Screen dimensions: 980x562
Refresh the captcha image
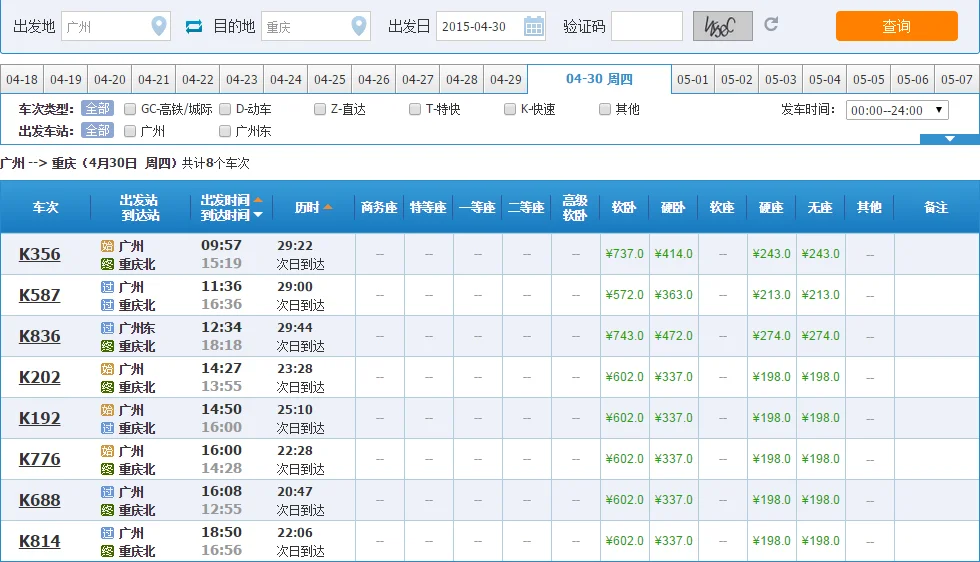point(771,24)
